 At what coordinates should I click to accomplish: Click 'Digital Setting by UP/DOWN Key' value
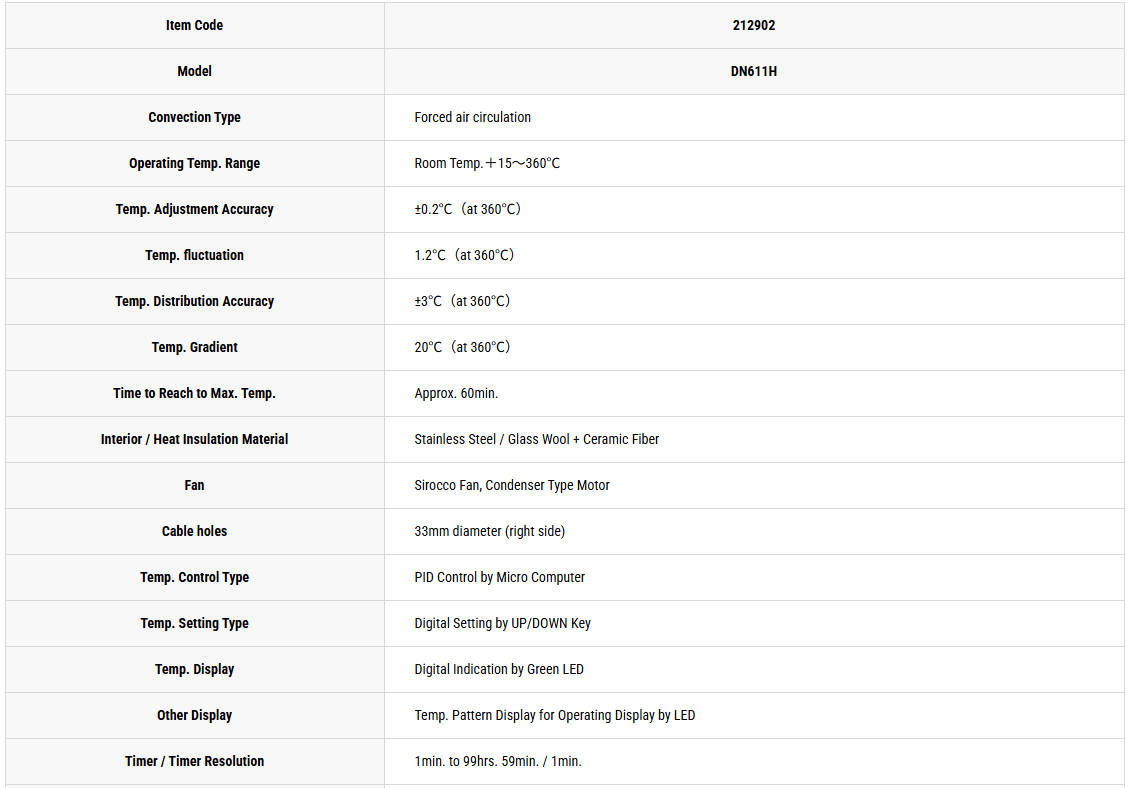pos(503,624)
